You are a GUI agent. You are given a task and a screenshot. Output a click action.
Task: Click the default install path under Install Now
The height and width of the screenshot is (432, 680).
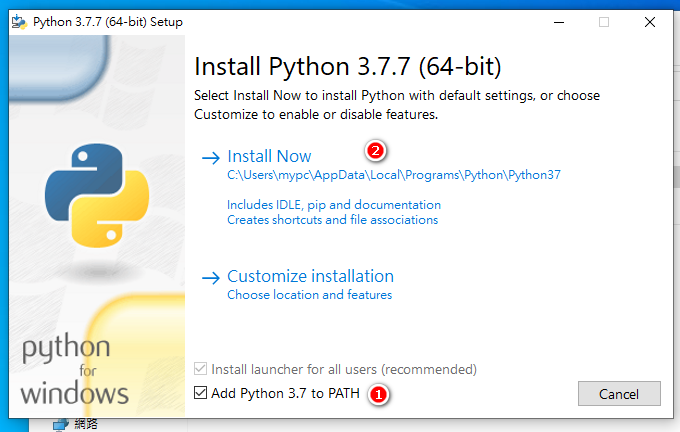pyautogui.click(x=394, y=174)
